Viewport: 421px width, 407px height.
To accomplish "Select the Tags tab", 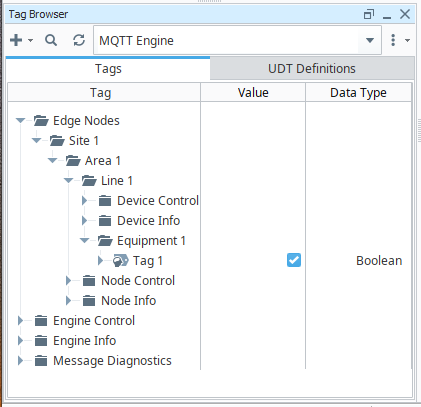I will tap(108, 69).
